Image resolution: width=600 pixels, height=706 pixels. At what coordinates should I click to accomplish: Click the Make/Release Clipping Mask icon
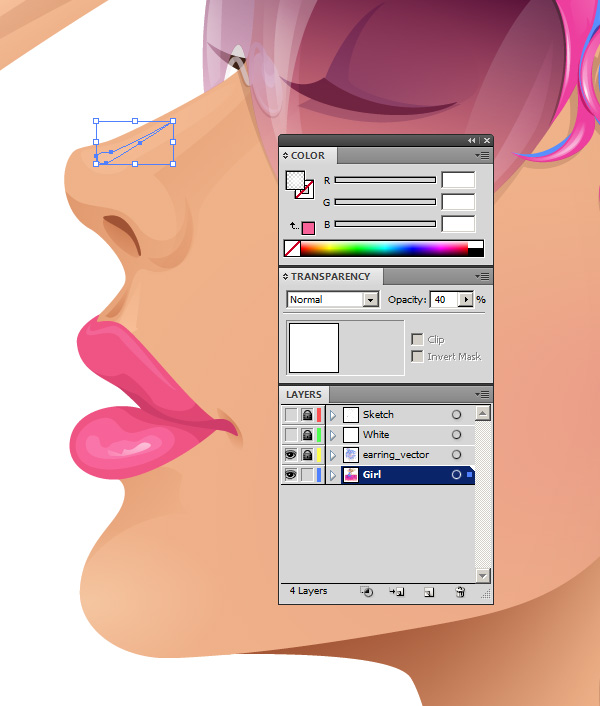(x=367, y=592)
